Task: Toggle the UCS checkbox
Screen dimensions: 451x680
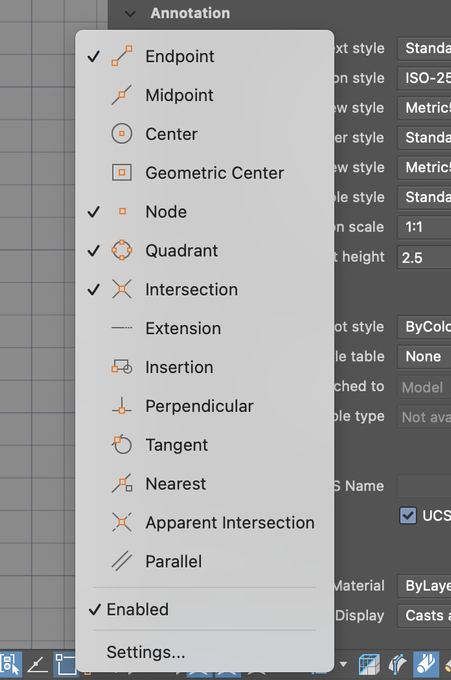Action: click(408, 515)
